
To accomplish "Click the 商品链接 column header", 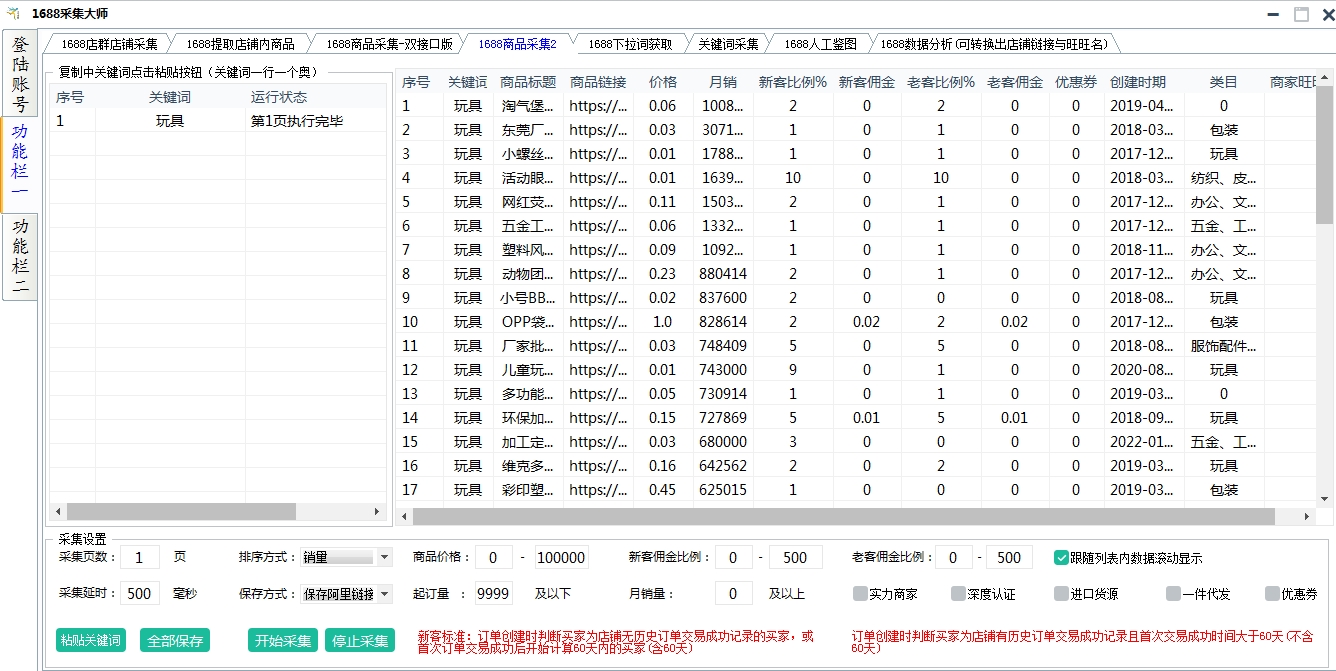I will click(x=598, y=82).
